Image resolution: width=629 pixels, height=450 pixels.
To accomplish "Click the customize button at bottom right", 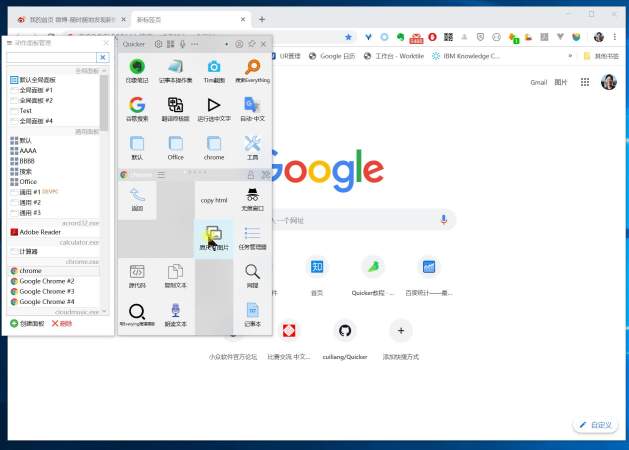I will pyautogui.click(x=596, y=425).
